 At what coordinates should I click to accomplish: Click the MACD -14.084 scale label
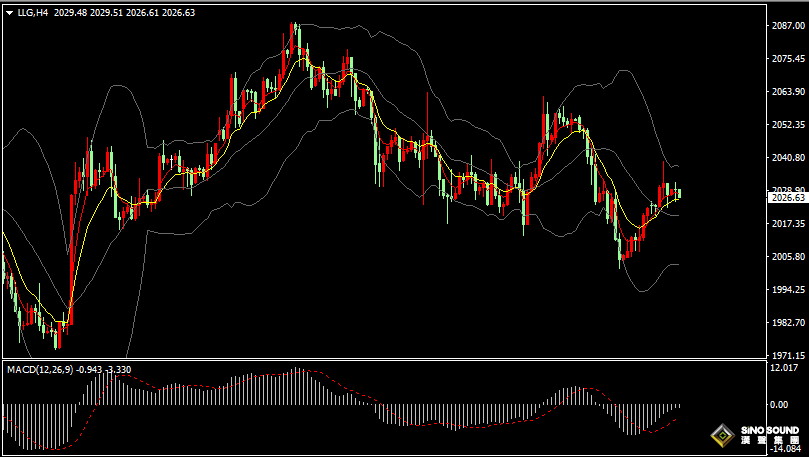[786, 449]
